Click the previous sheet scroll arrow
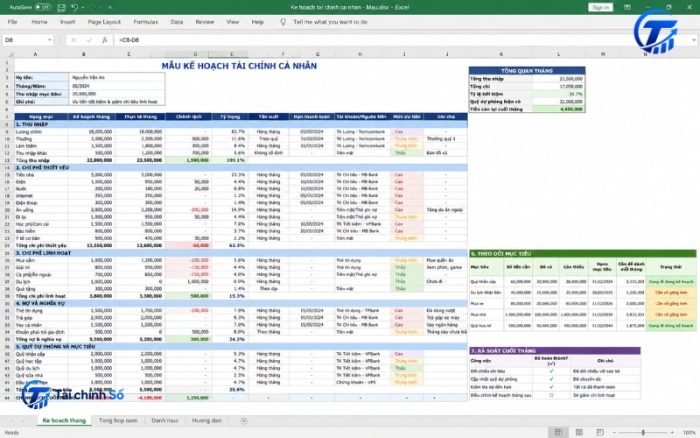This screenshot has height=438, width=700. (x=12, y=421)
